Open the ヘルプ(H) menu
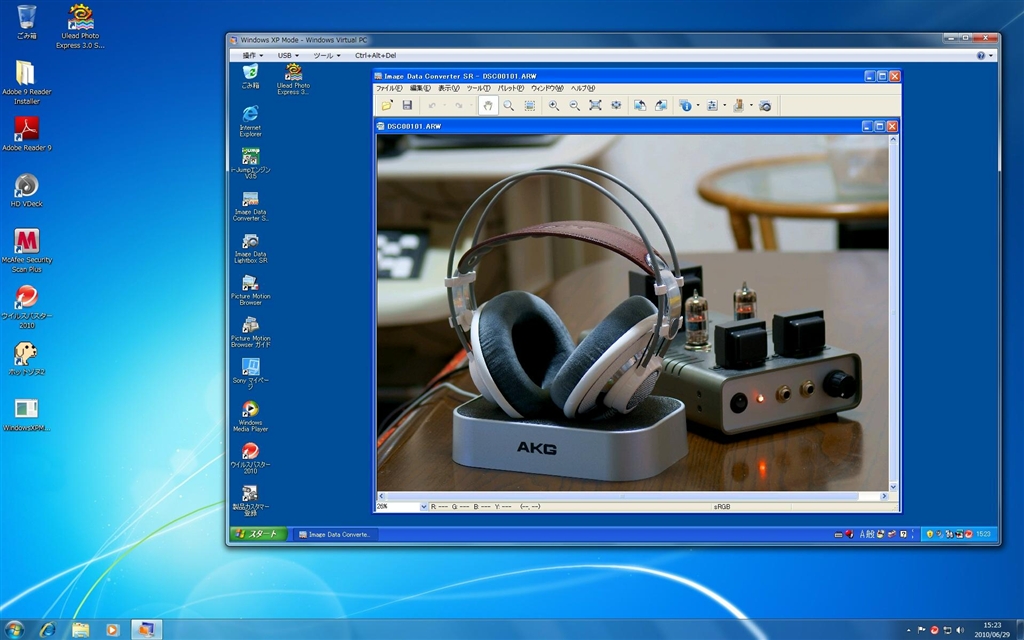Viewport: 1024px width, 640px height. pos(583,88)
